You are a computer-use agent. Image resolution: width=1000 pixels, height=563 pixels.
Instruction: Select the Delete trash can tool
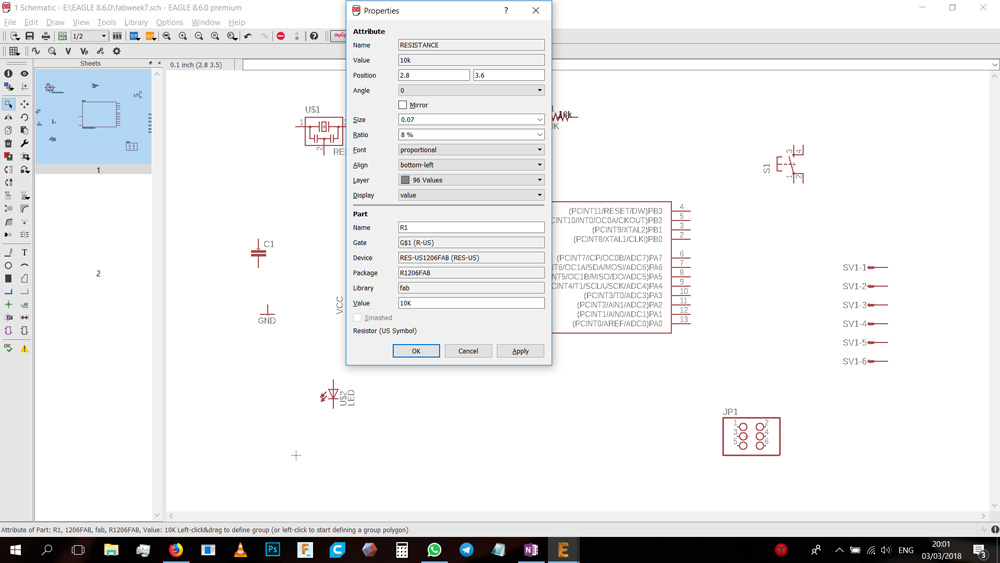point(8,143)
